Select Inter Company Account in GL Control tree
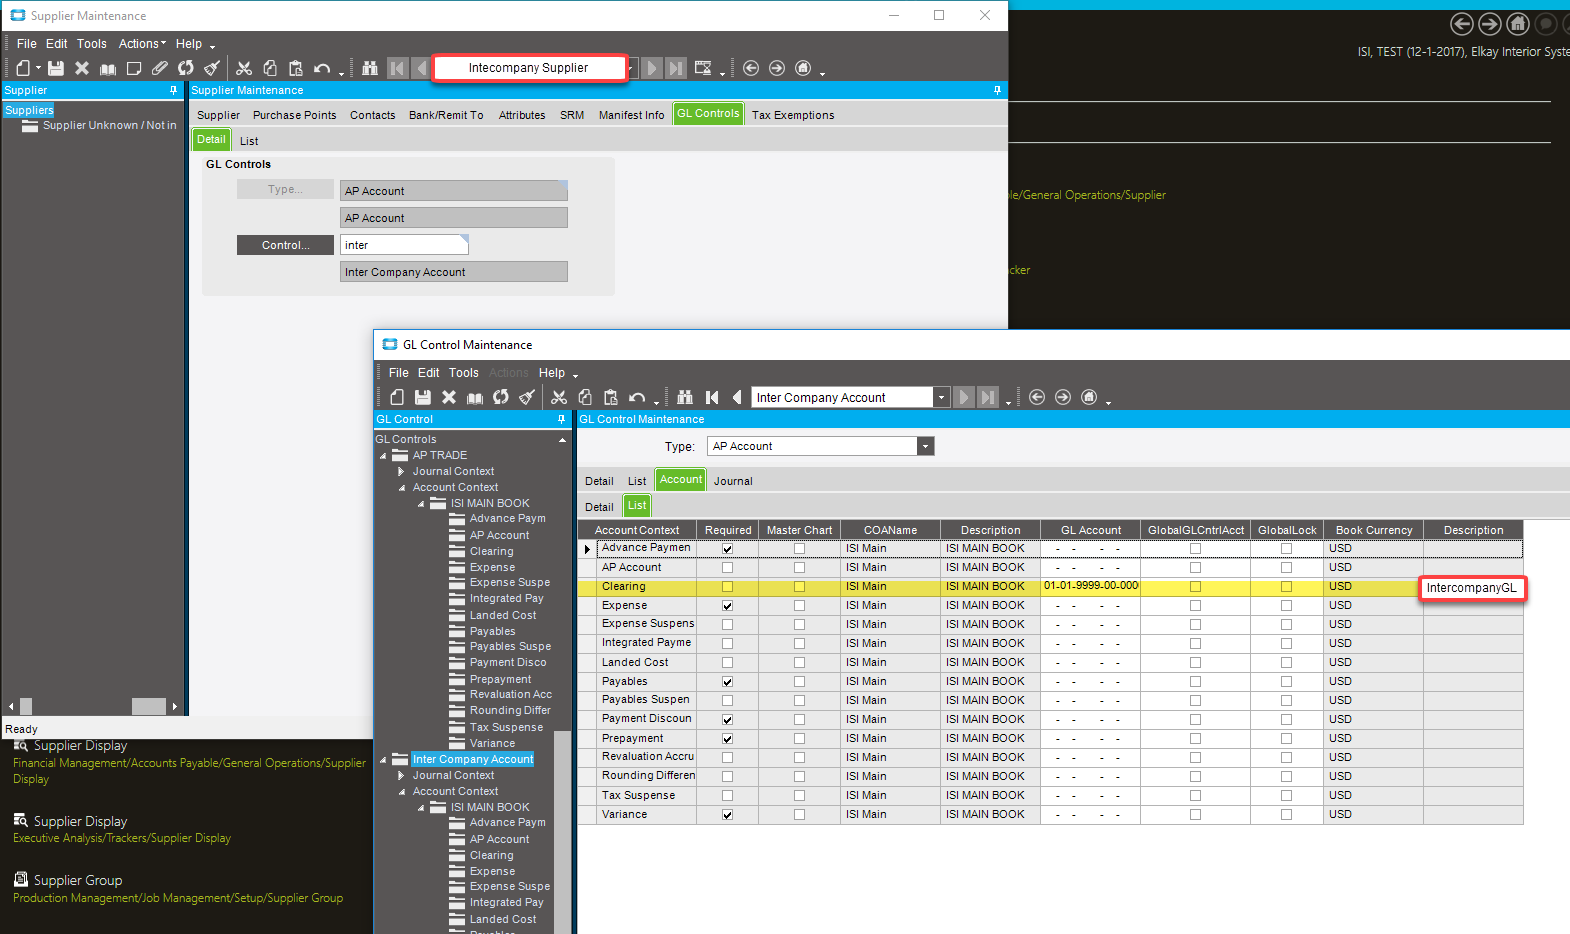The height and width of the screenshot is (934, 1570). [x=473, y=760]
